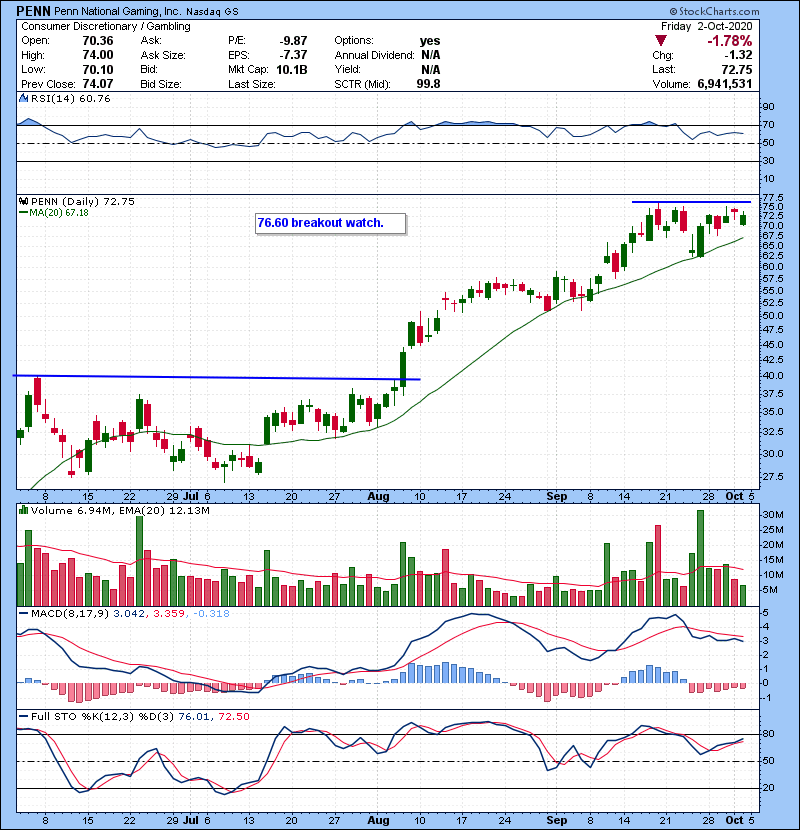Click the stochastic %D value 72.50
Viewport: 800px width, 830px height.
coord(233,717)
